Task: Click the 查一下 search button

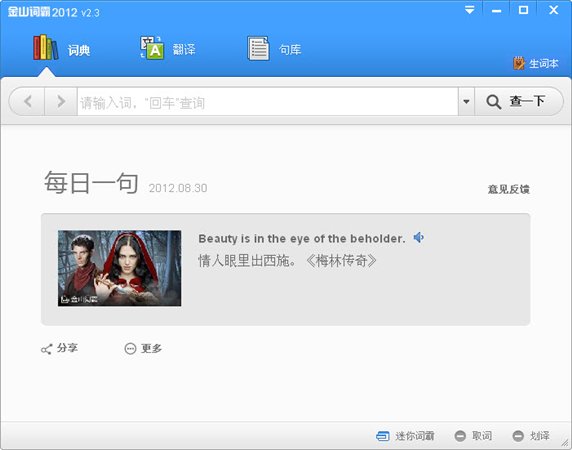Action: [518, 101]
